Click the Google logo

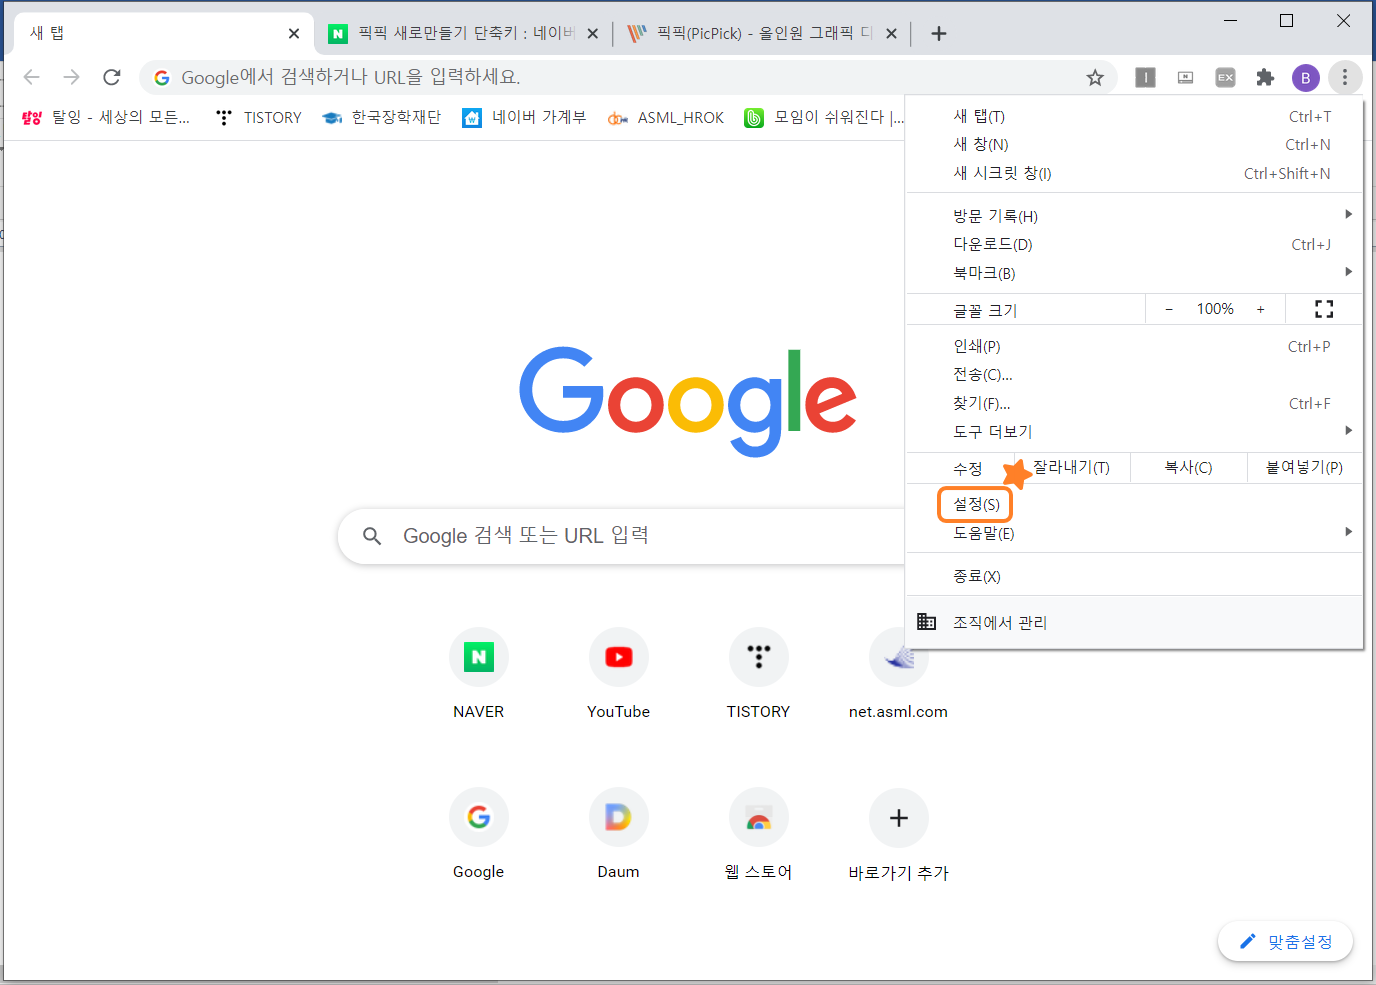[688, 401]
